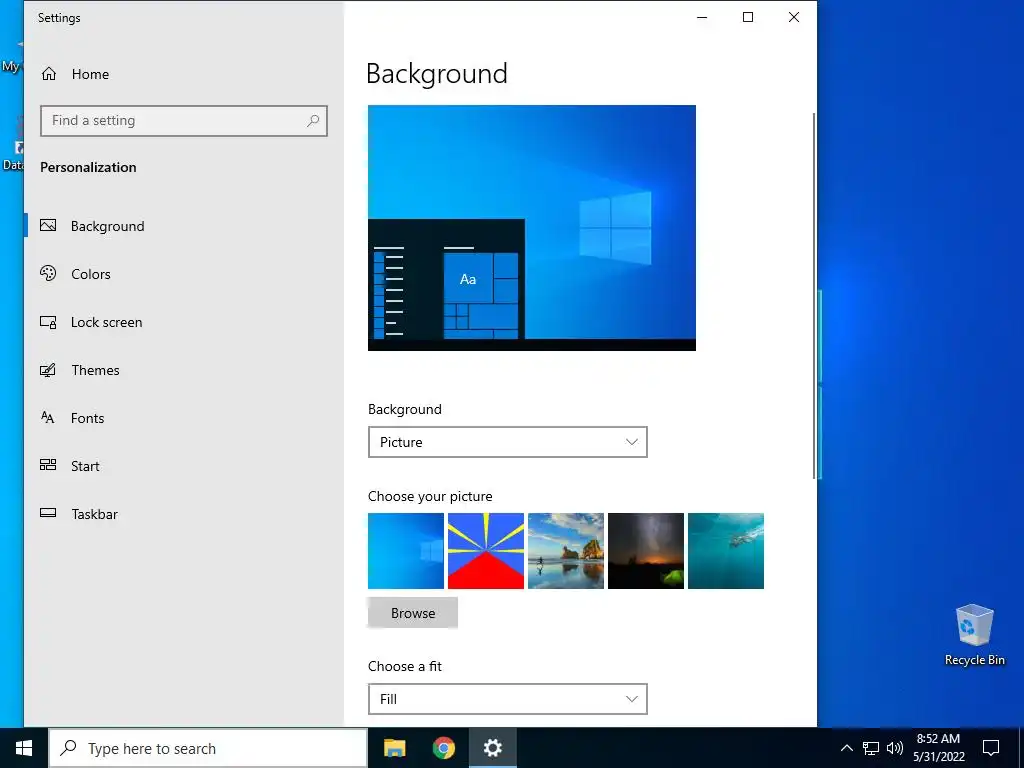Click the Type here to search box
Image resolution: width=1024 pixels, height=768 pixels.
click(208, 748)
